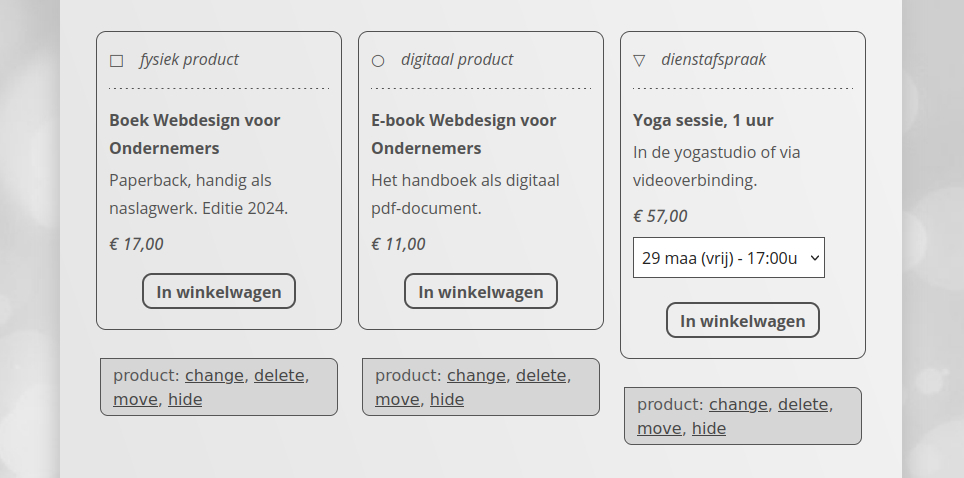Hide the Yoga sessie product
964x478 pixels.
[x=709, y=429]
